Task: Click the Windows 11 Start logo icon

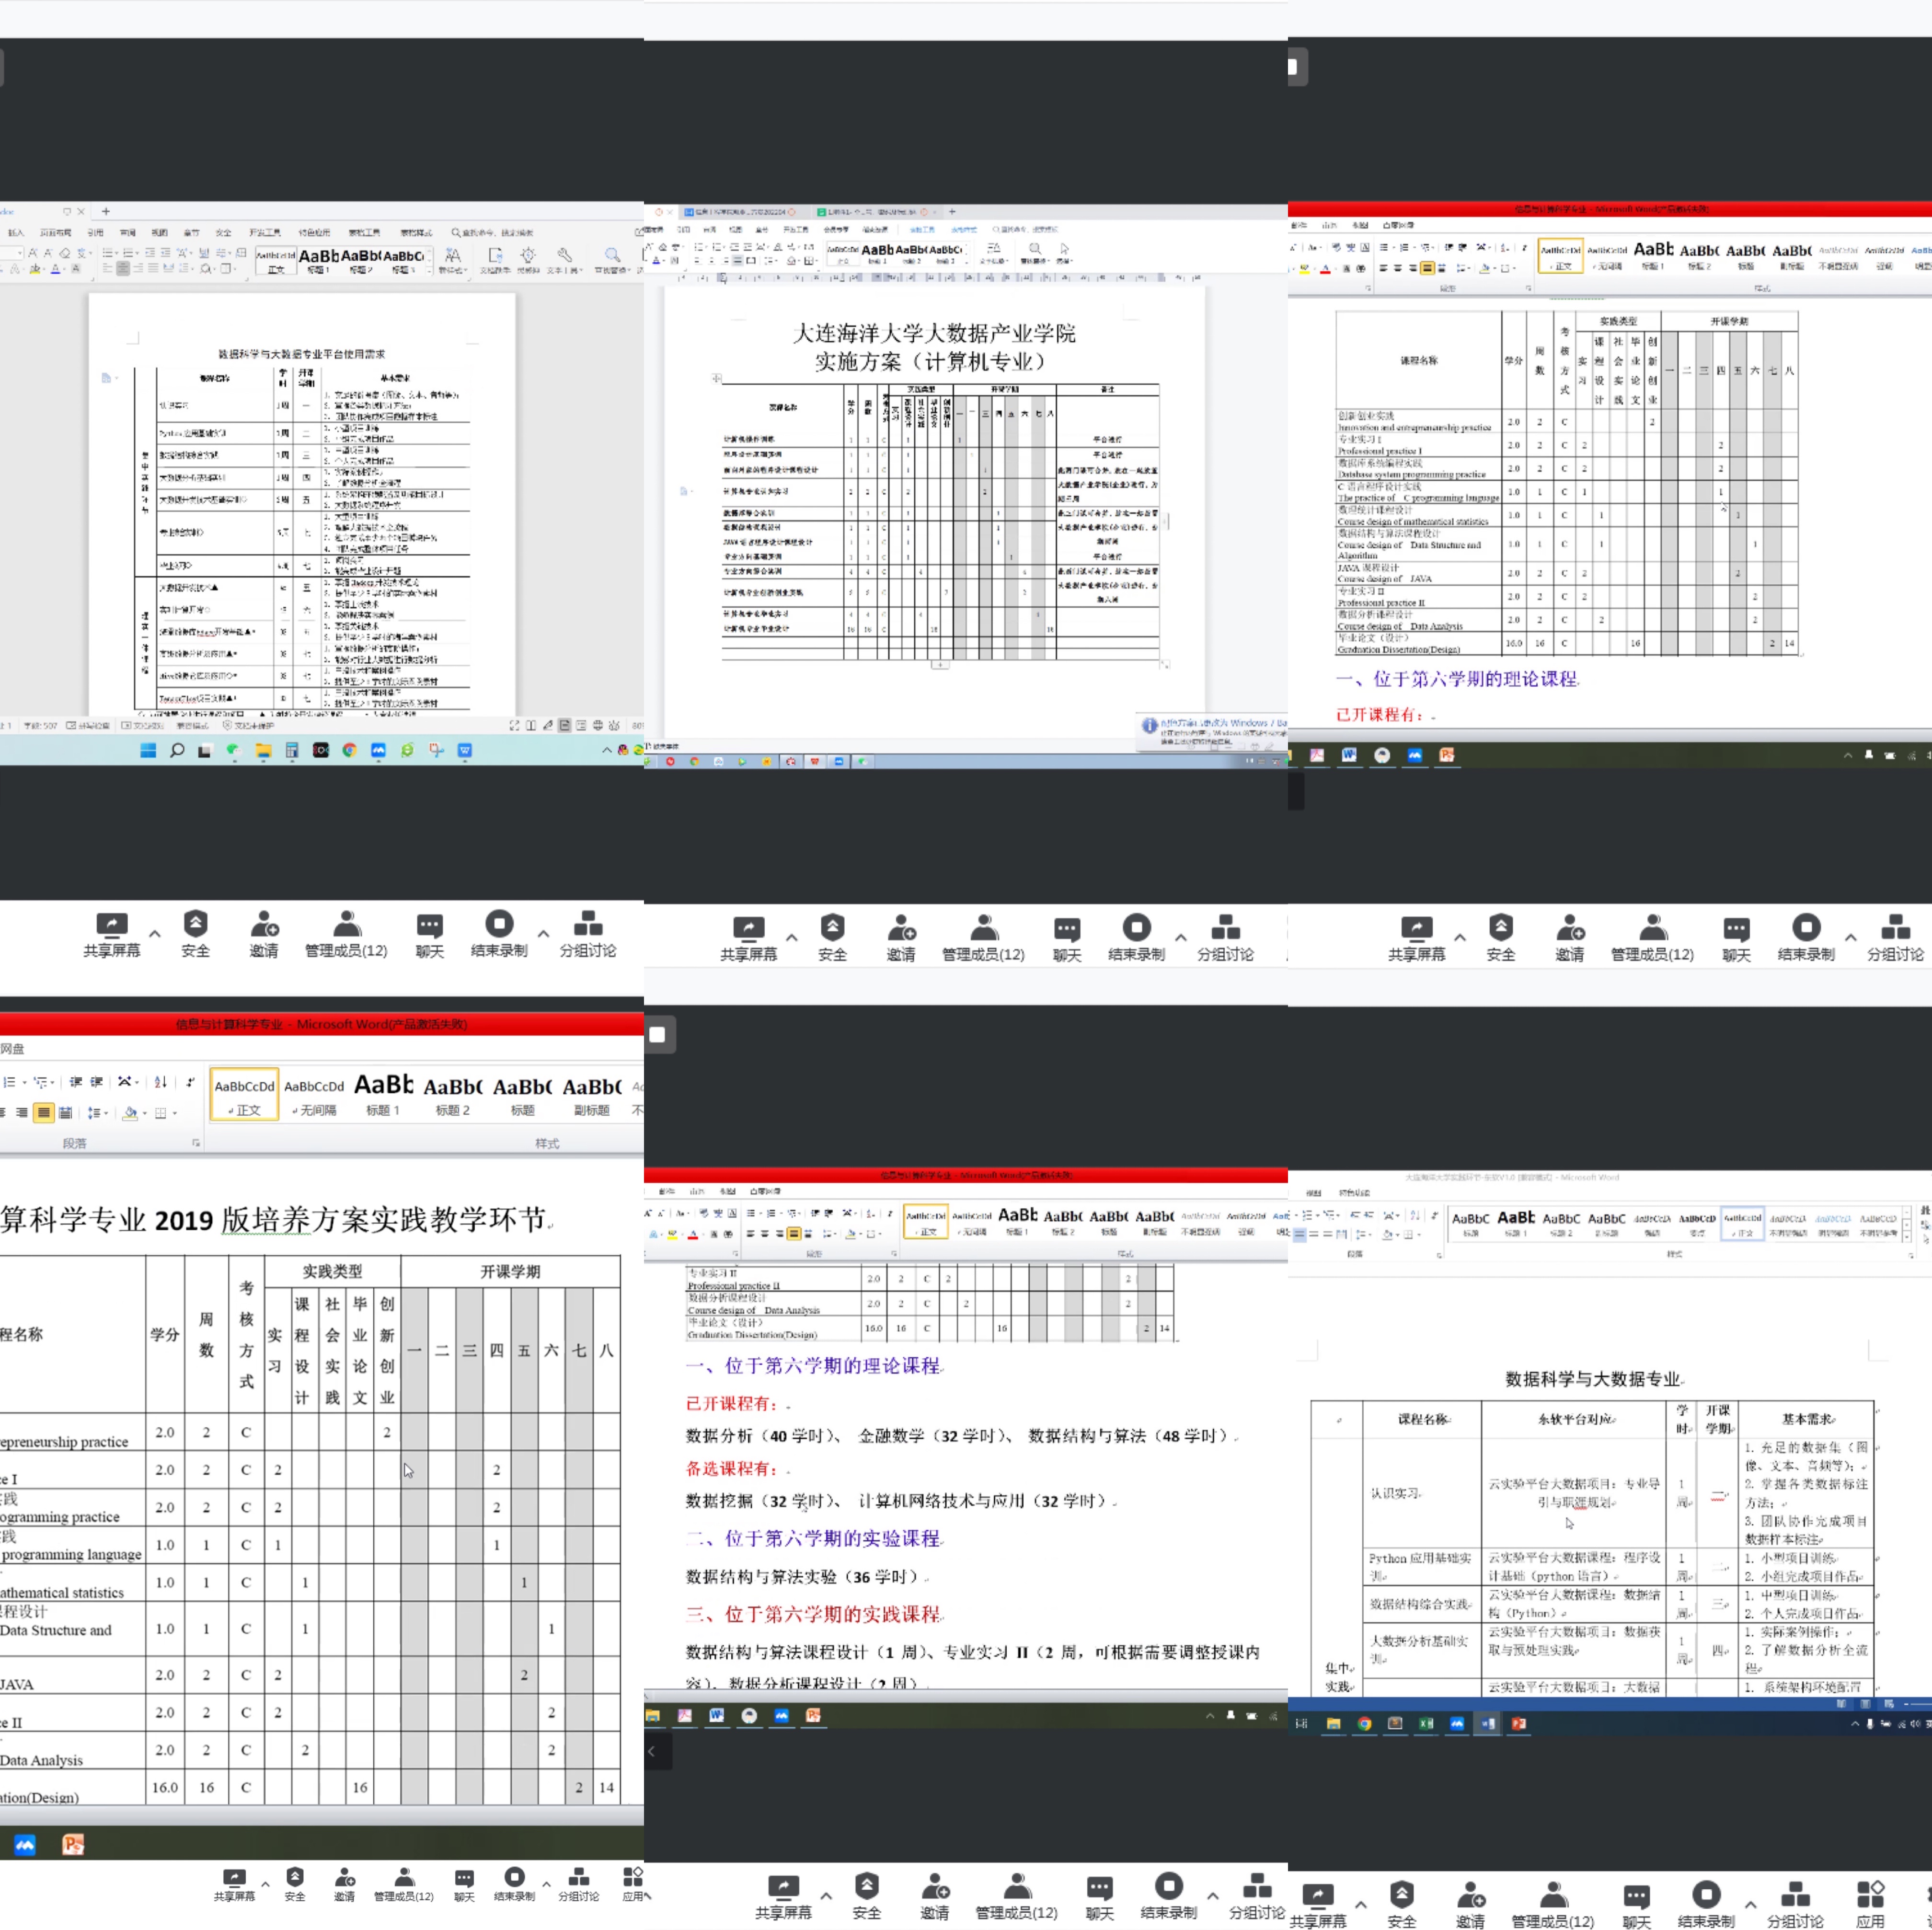Action: 148,750
